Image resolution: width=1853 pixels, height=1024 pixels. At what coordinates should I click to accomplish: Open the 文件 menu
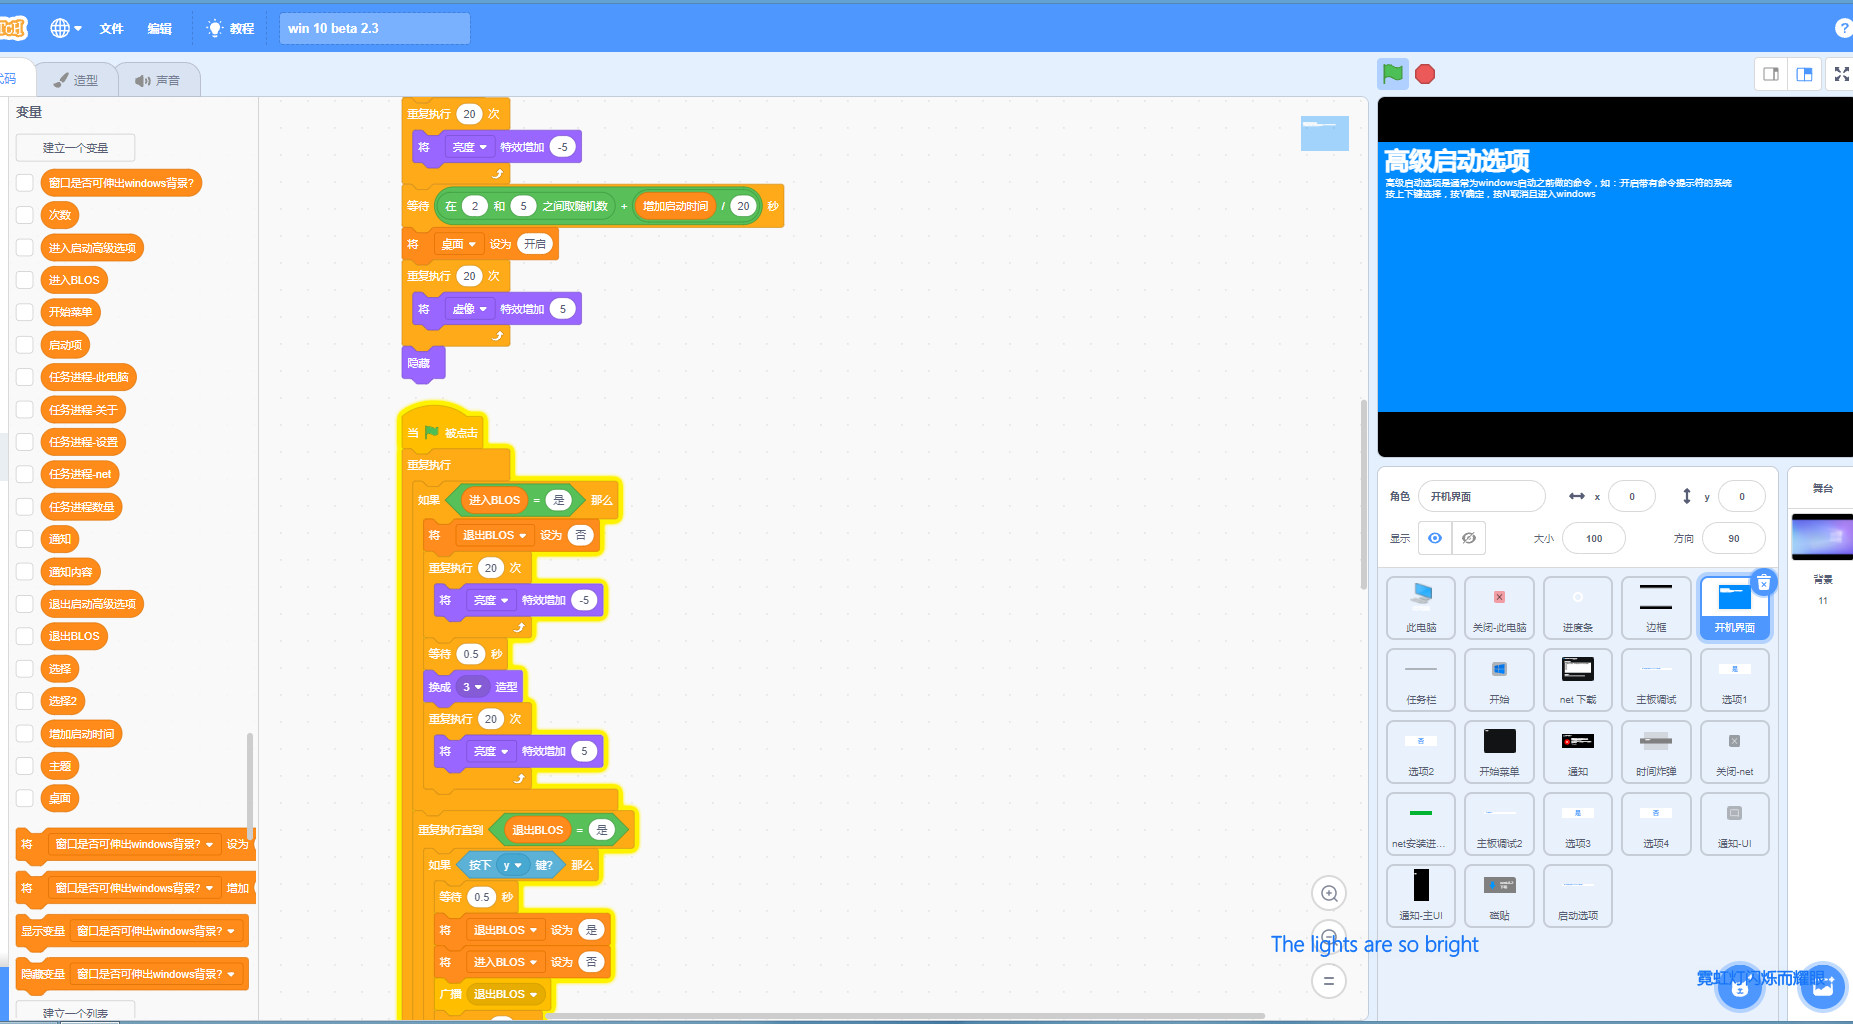[111, 28]
